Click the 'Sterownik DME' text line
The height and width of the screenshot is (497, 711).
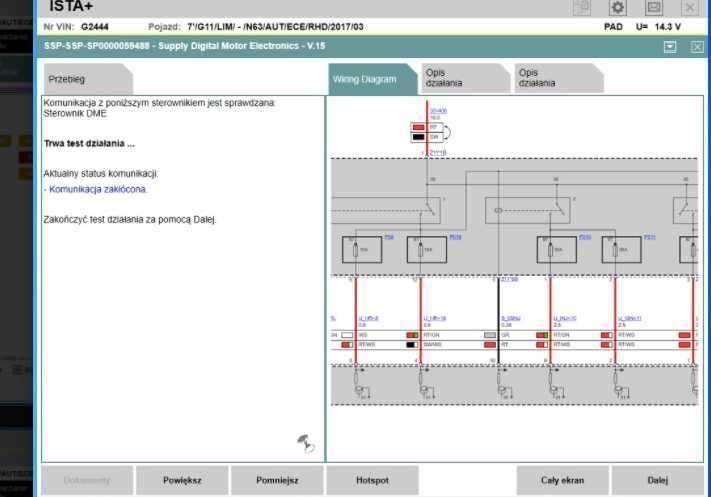(x=75, y=113)
